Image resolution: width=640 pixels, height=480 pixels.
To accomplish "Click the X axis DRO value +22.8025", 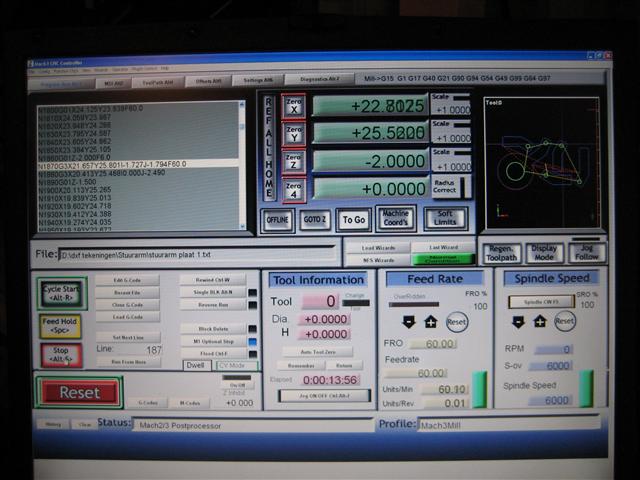I will coord(371,106).
